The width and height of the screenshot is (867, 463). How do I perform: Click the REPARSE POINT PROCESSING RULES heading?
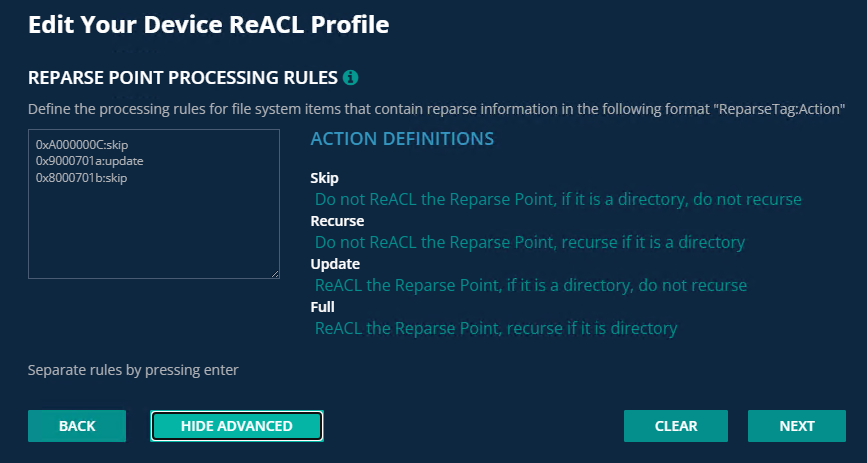[182, 77]
